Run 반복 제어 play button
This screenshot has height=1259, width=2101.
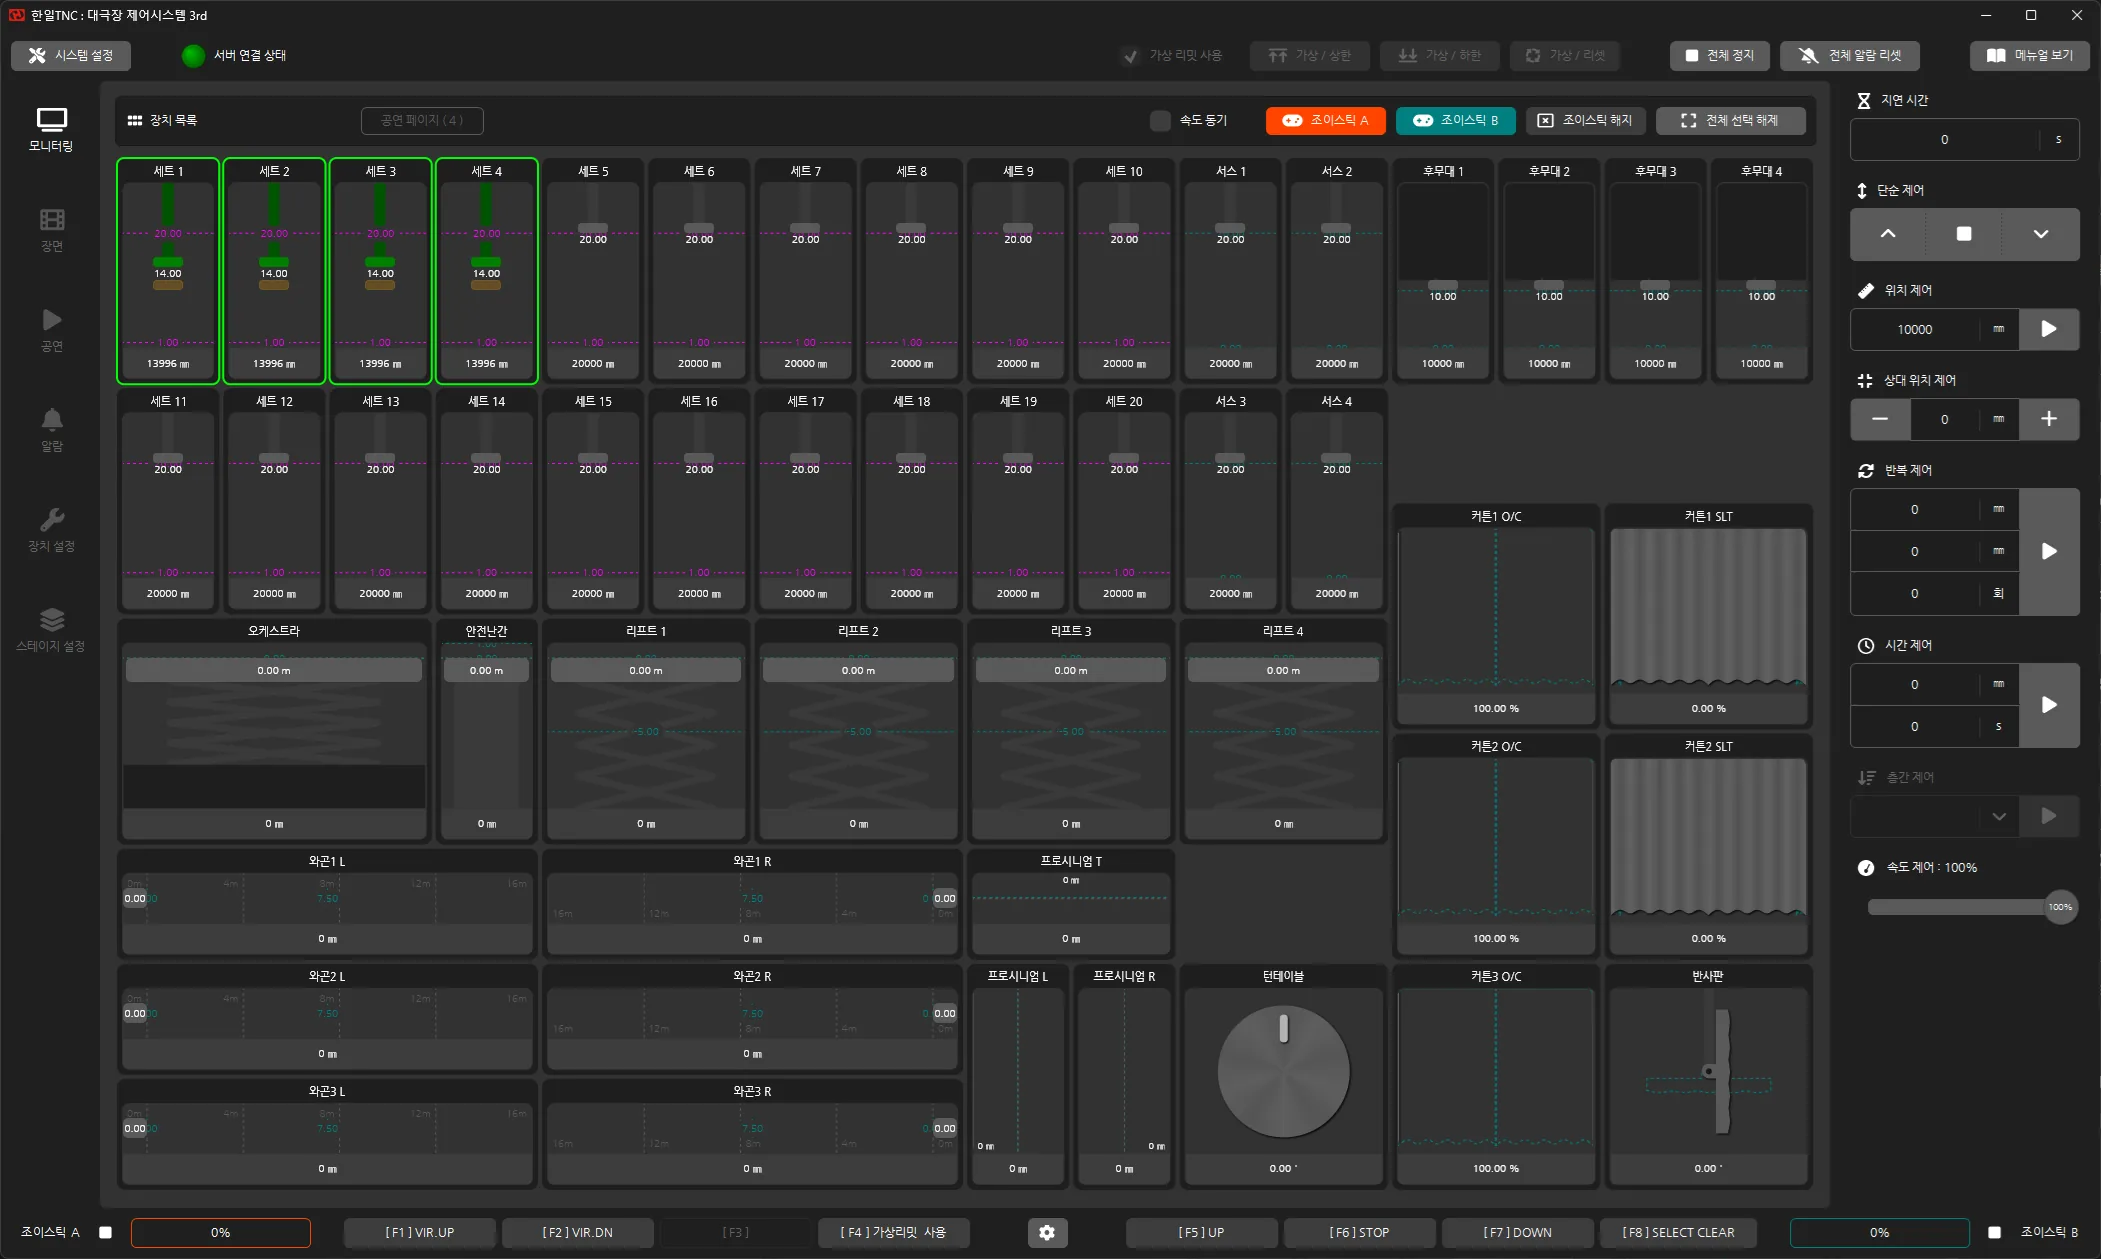(2049, 551)
